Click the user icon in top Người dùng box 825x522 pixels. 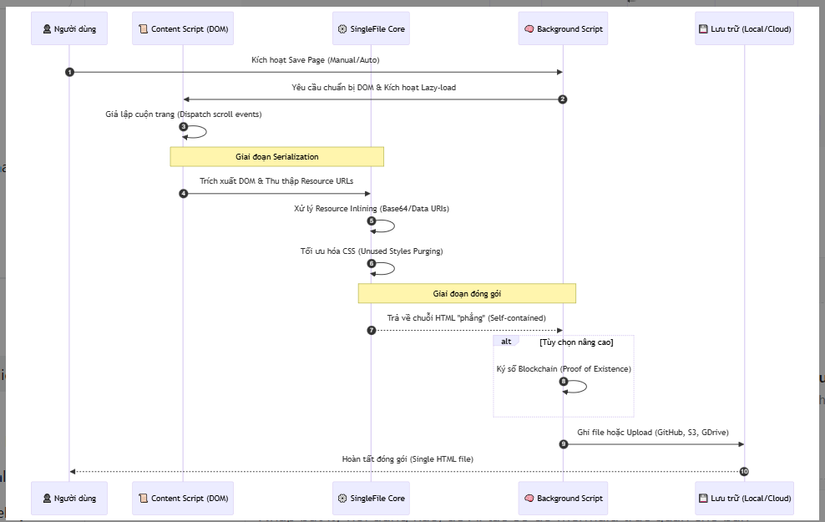(x=47, y=30)
